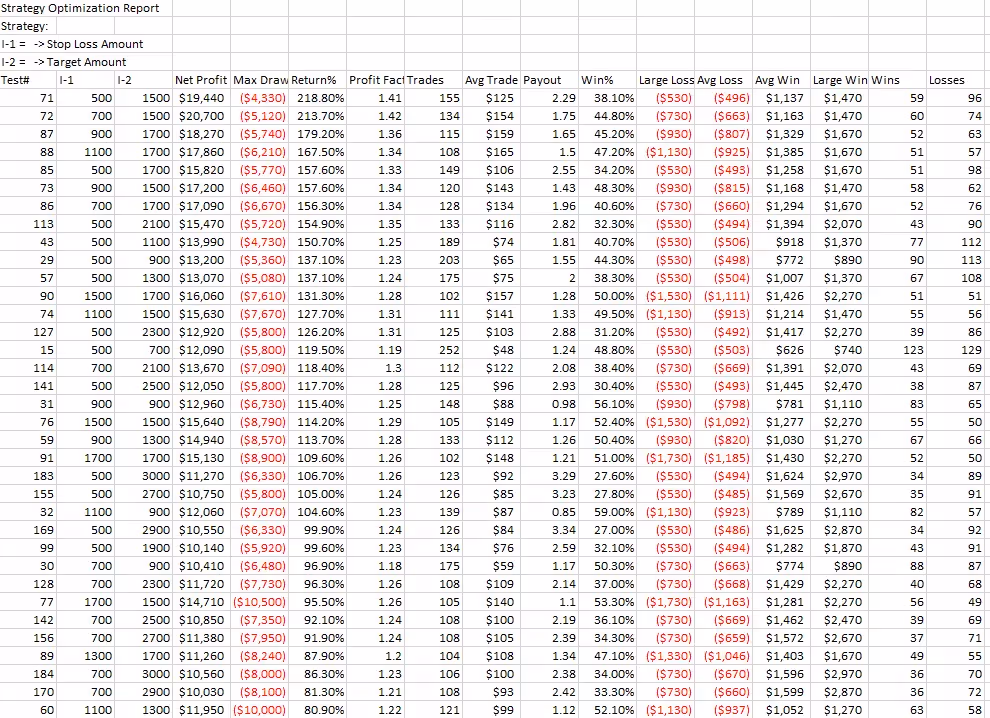The image size is (990, 718).
Task: Select the 'Losses' header cell
Action: pyautogui.click(x=956, y=80)
